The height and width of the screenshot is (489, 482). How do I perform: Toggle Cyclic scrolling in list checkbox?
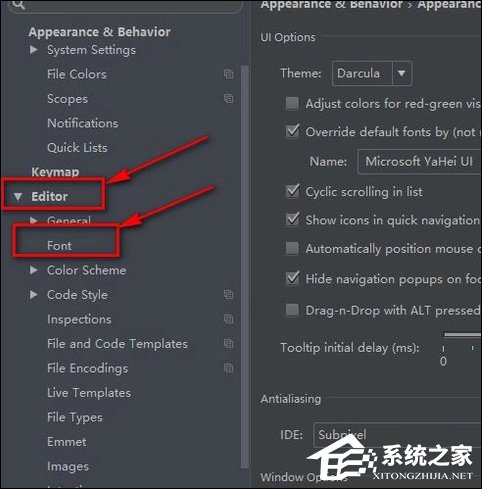coord(292,191)
